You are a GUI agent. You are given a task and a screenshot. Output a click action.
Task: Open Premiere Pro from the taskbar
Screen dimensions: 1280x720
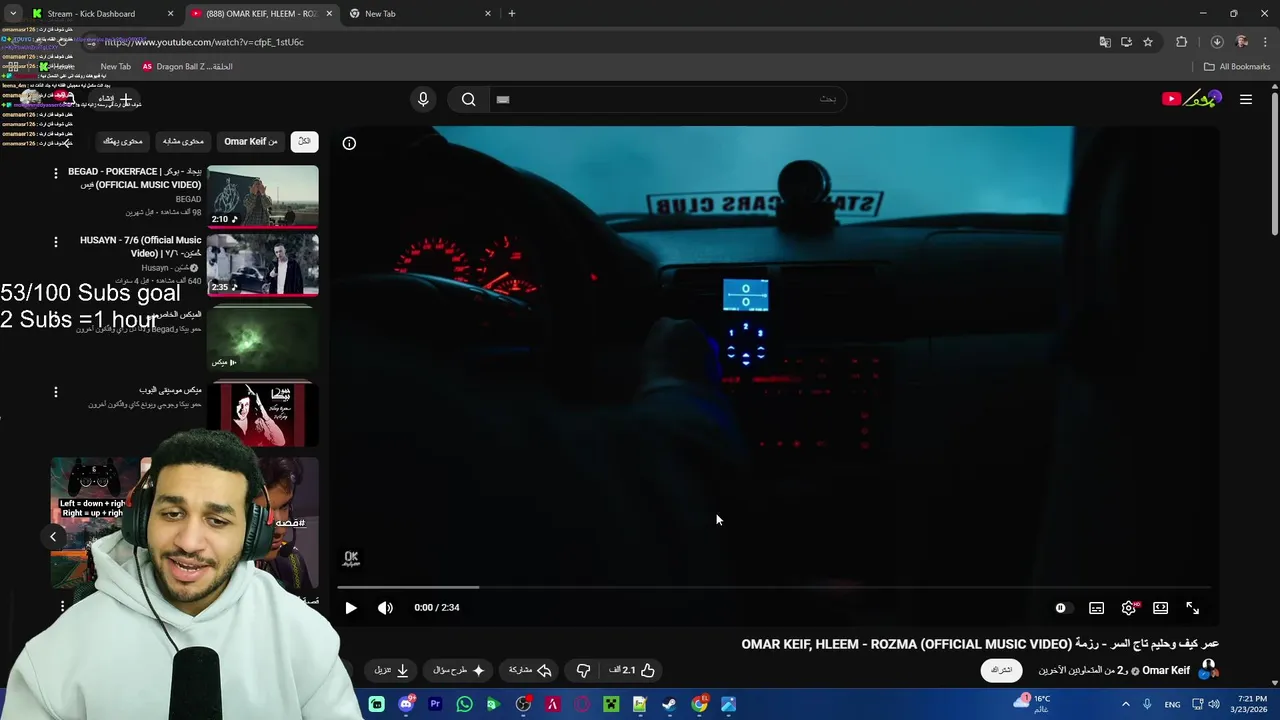(435, 705)
